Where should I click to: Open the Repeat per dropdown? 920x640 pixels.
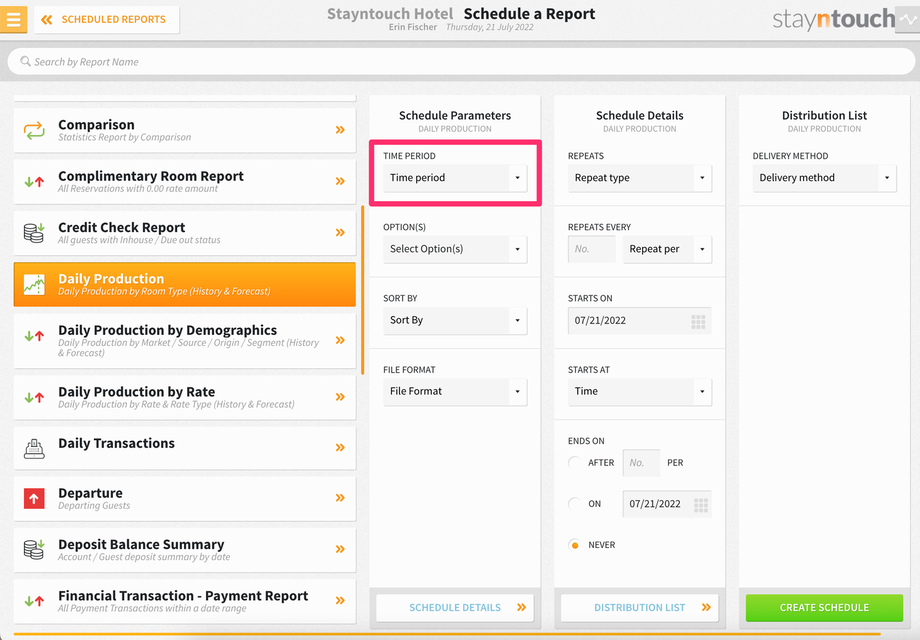667,249
